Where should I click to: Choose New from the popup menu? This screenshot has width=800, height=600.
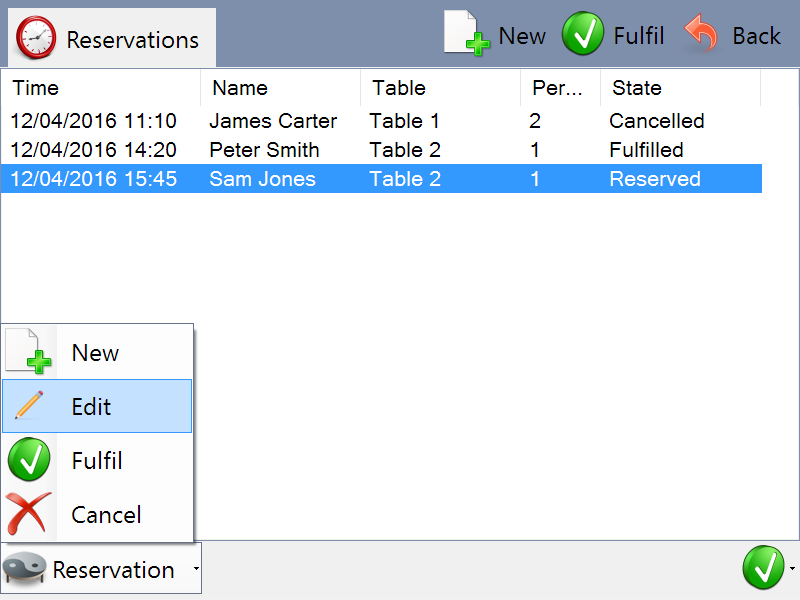tap(96, 352)
